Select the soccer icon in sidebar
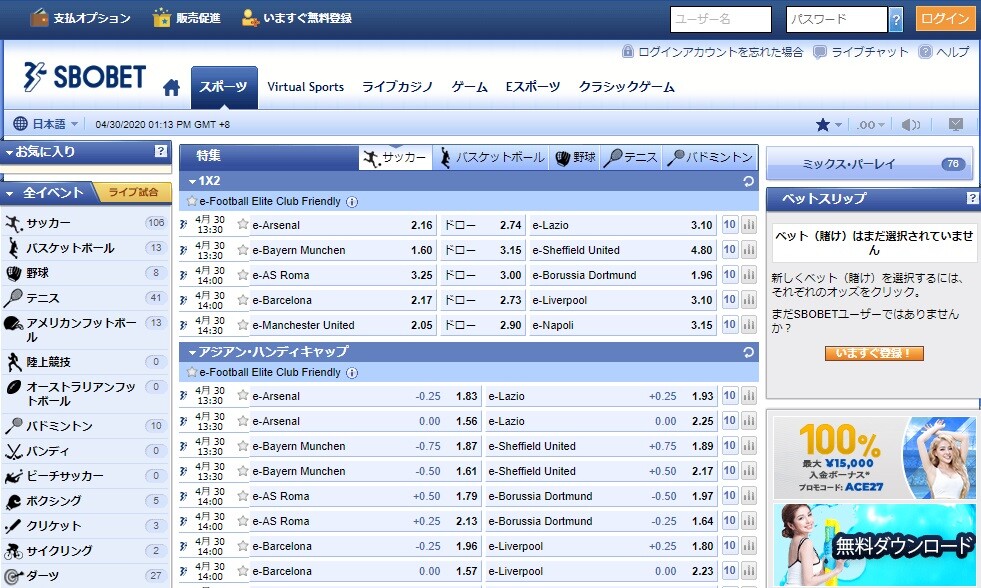 (x=14, y=223)
